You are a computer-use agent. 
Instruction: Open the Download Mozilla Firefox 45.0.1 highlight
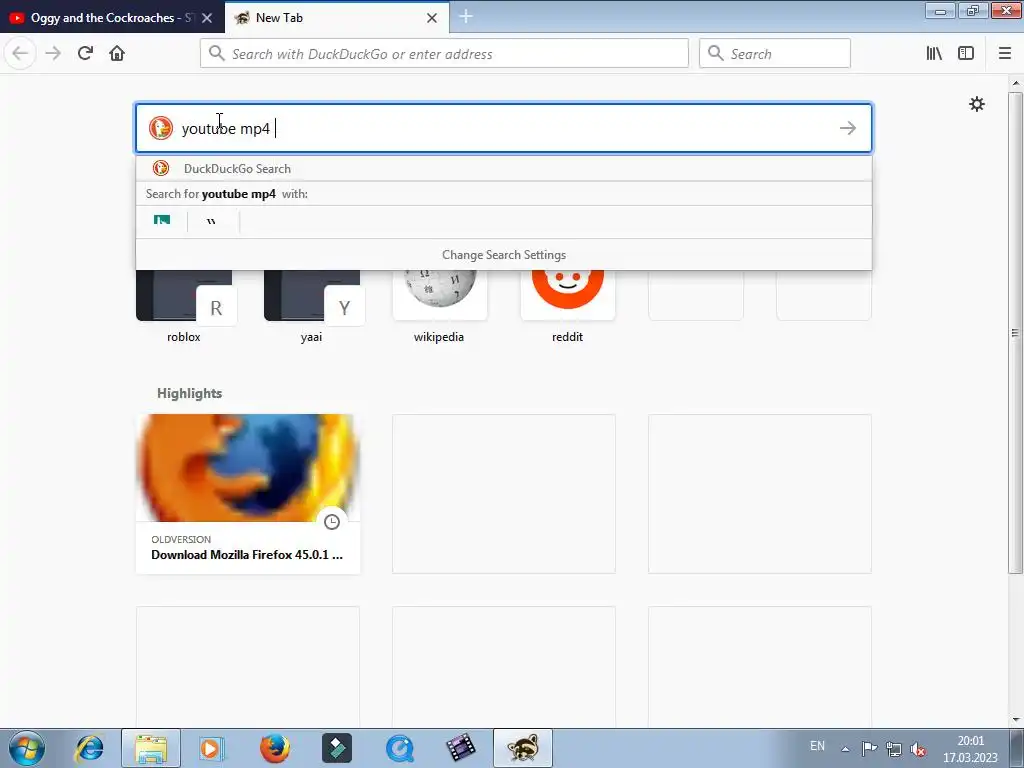(x=248, y=494)
